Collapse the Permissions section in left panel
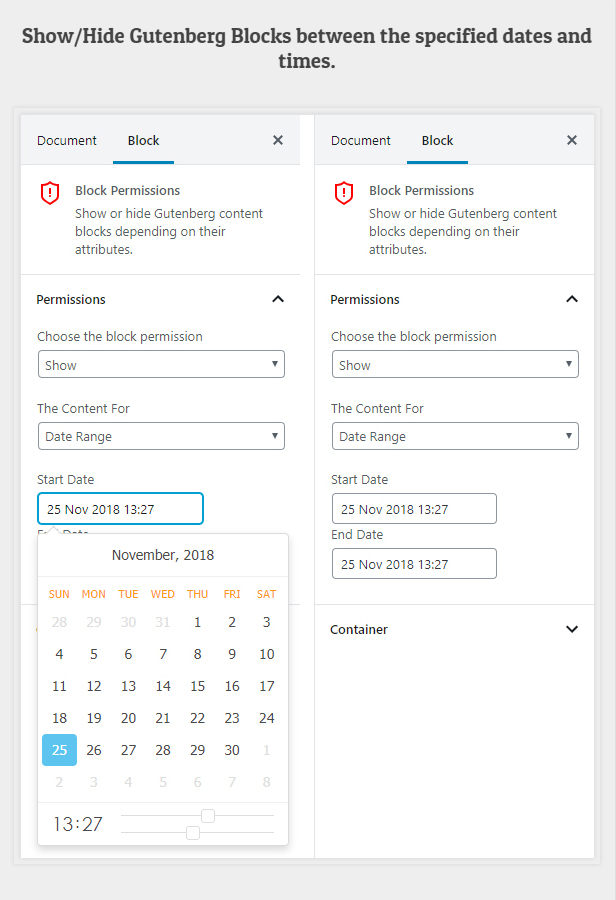Image resolution: width=616 pixels, height=900 pixels. pos(278,299)
